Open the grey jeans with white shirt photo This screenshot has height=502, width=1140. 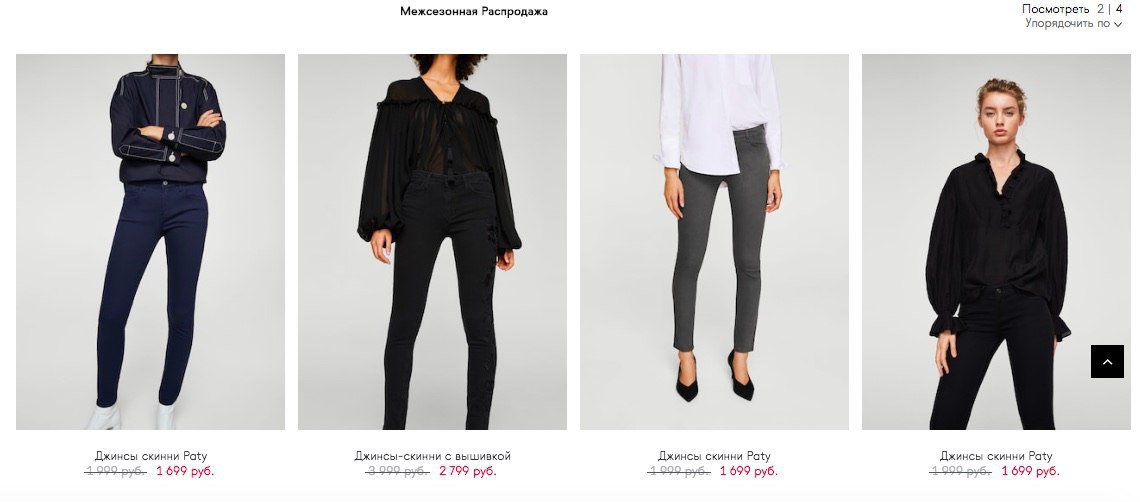click(714, 242)
